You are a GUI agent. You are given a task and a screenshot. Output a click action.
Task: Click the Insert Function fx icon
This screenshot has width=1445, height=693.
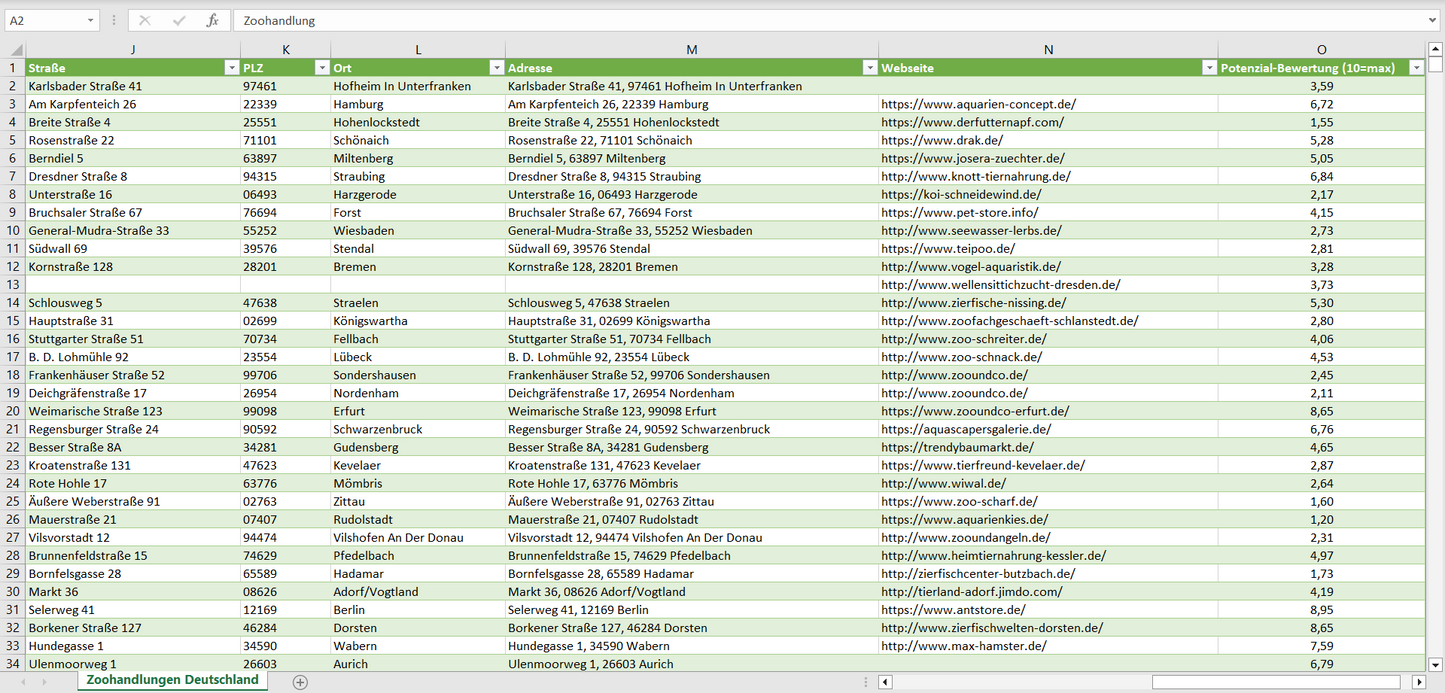212,20
